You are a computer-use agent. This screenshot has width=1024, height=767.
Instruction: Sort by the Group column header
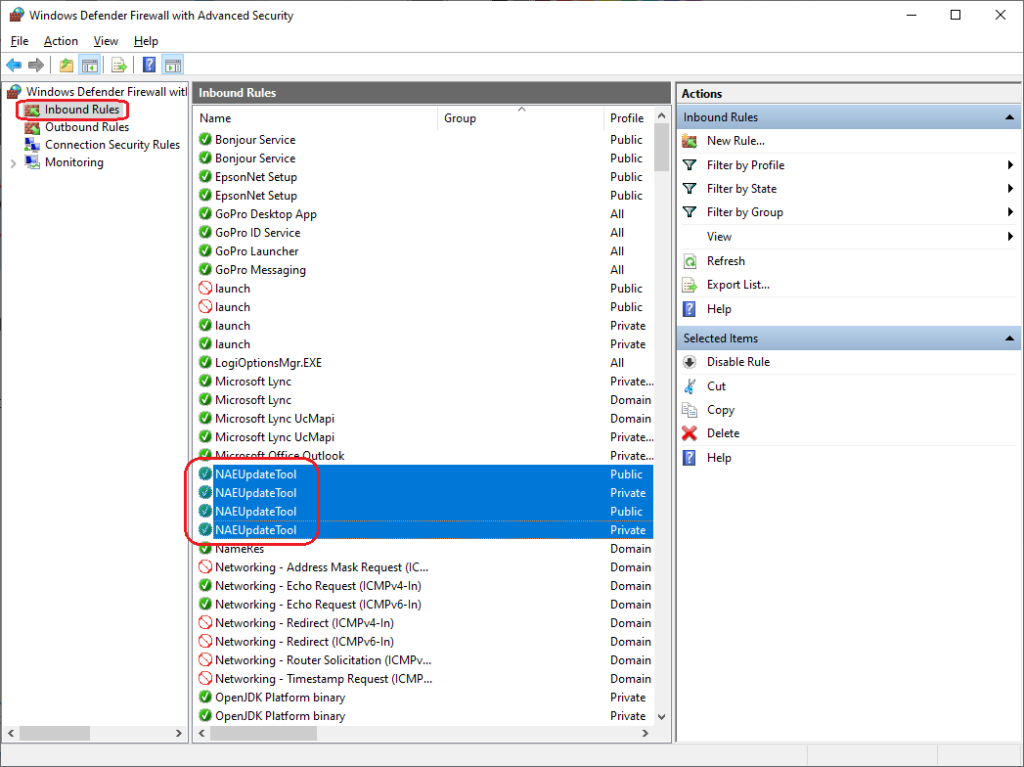(x=520, y=118)
